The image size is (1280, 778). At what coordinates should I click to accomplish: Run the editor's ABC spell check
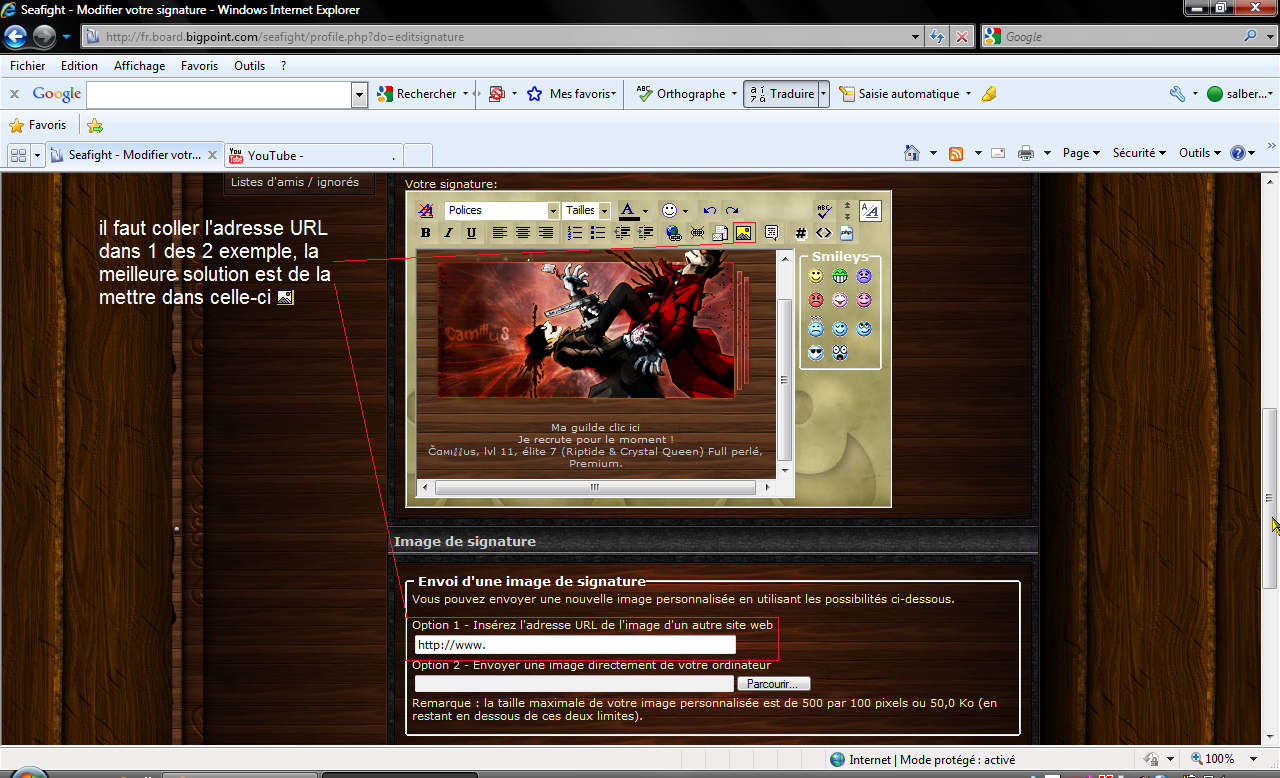point(824,211)
